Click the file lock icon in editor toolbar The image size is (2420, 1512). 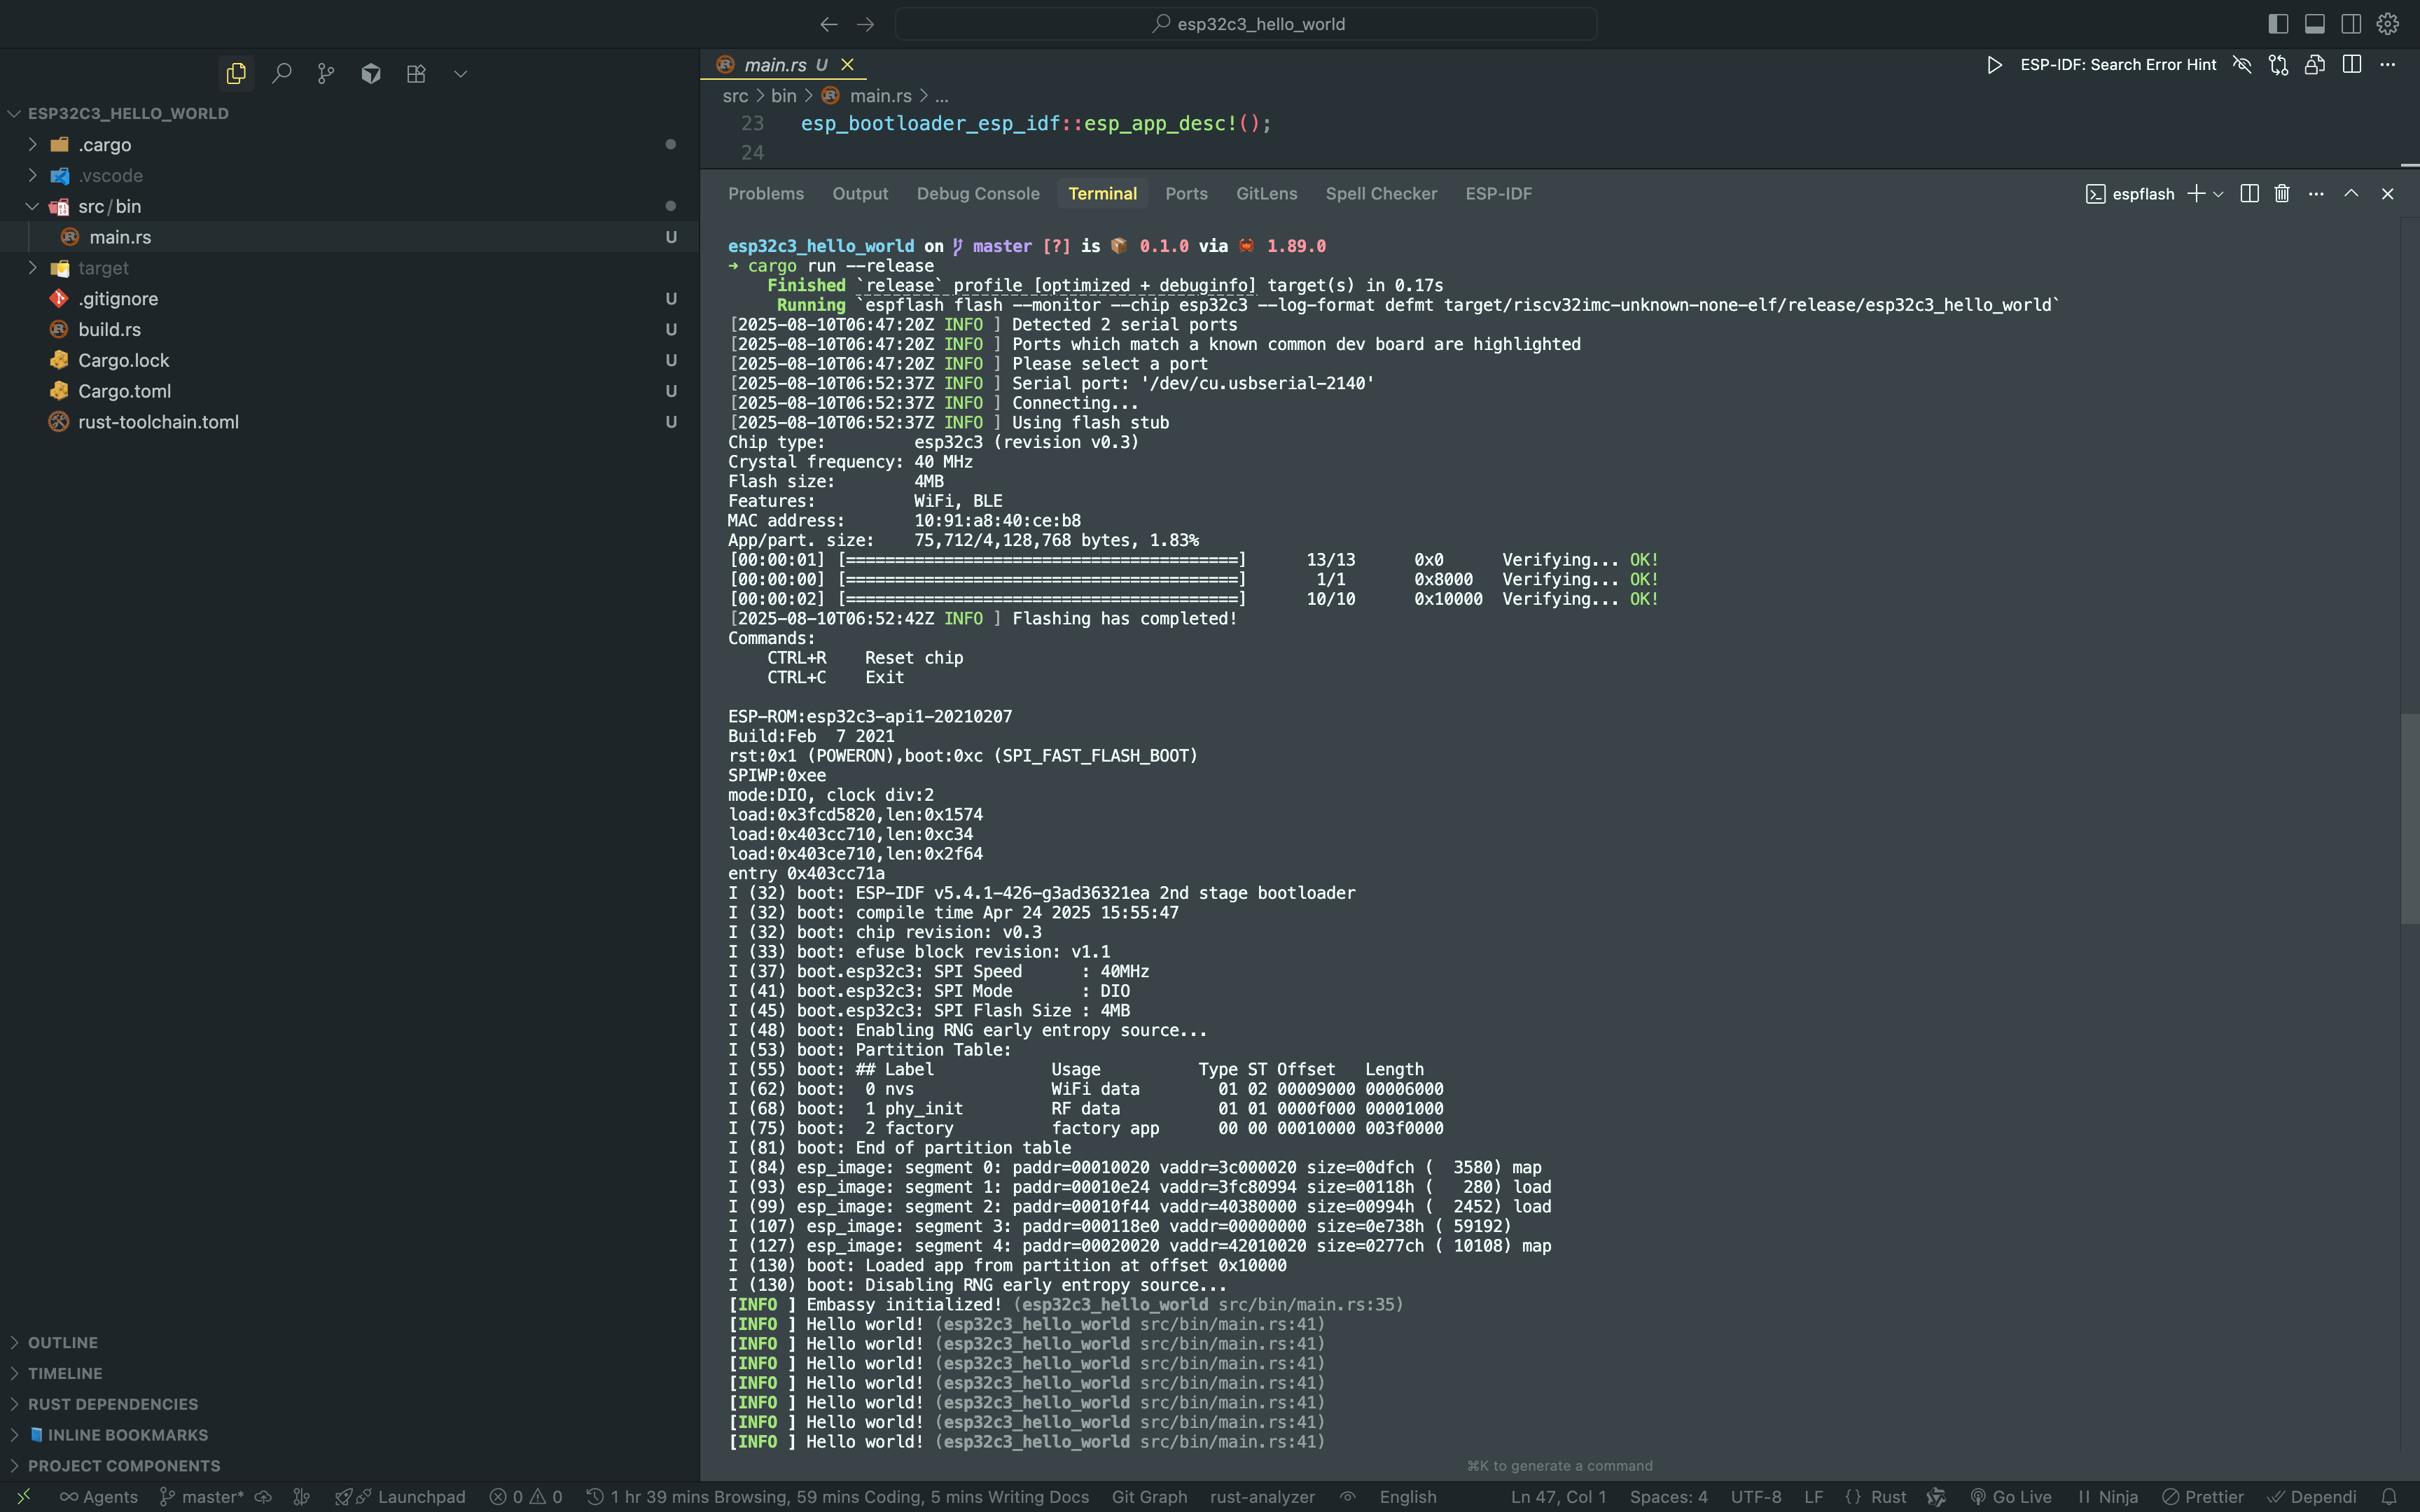2315,65
